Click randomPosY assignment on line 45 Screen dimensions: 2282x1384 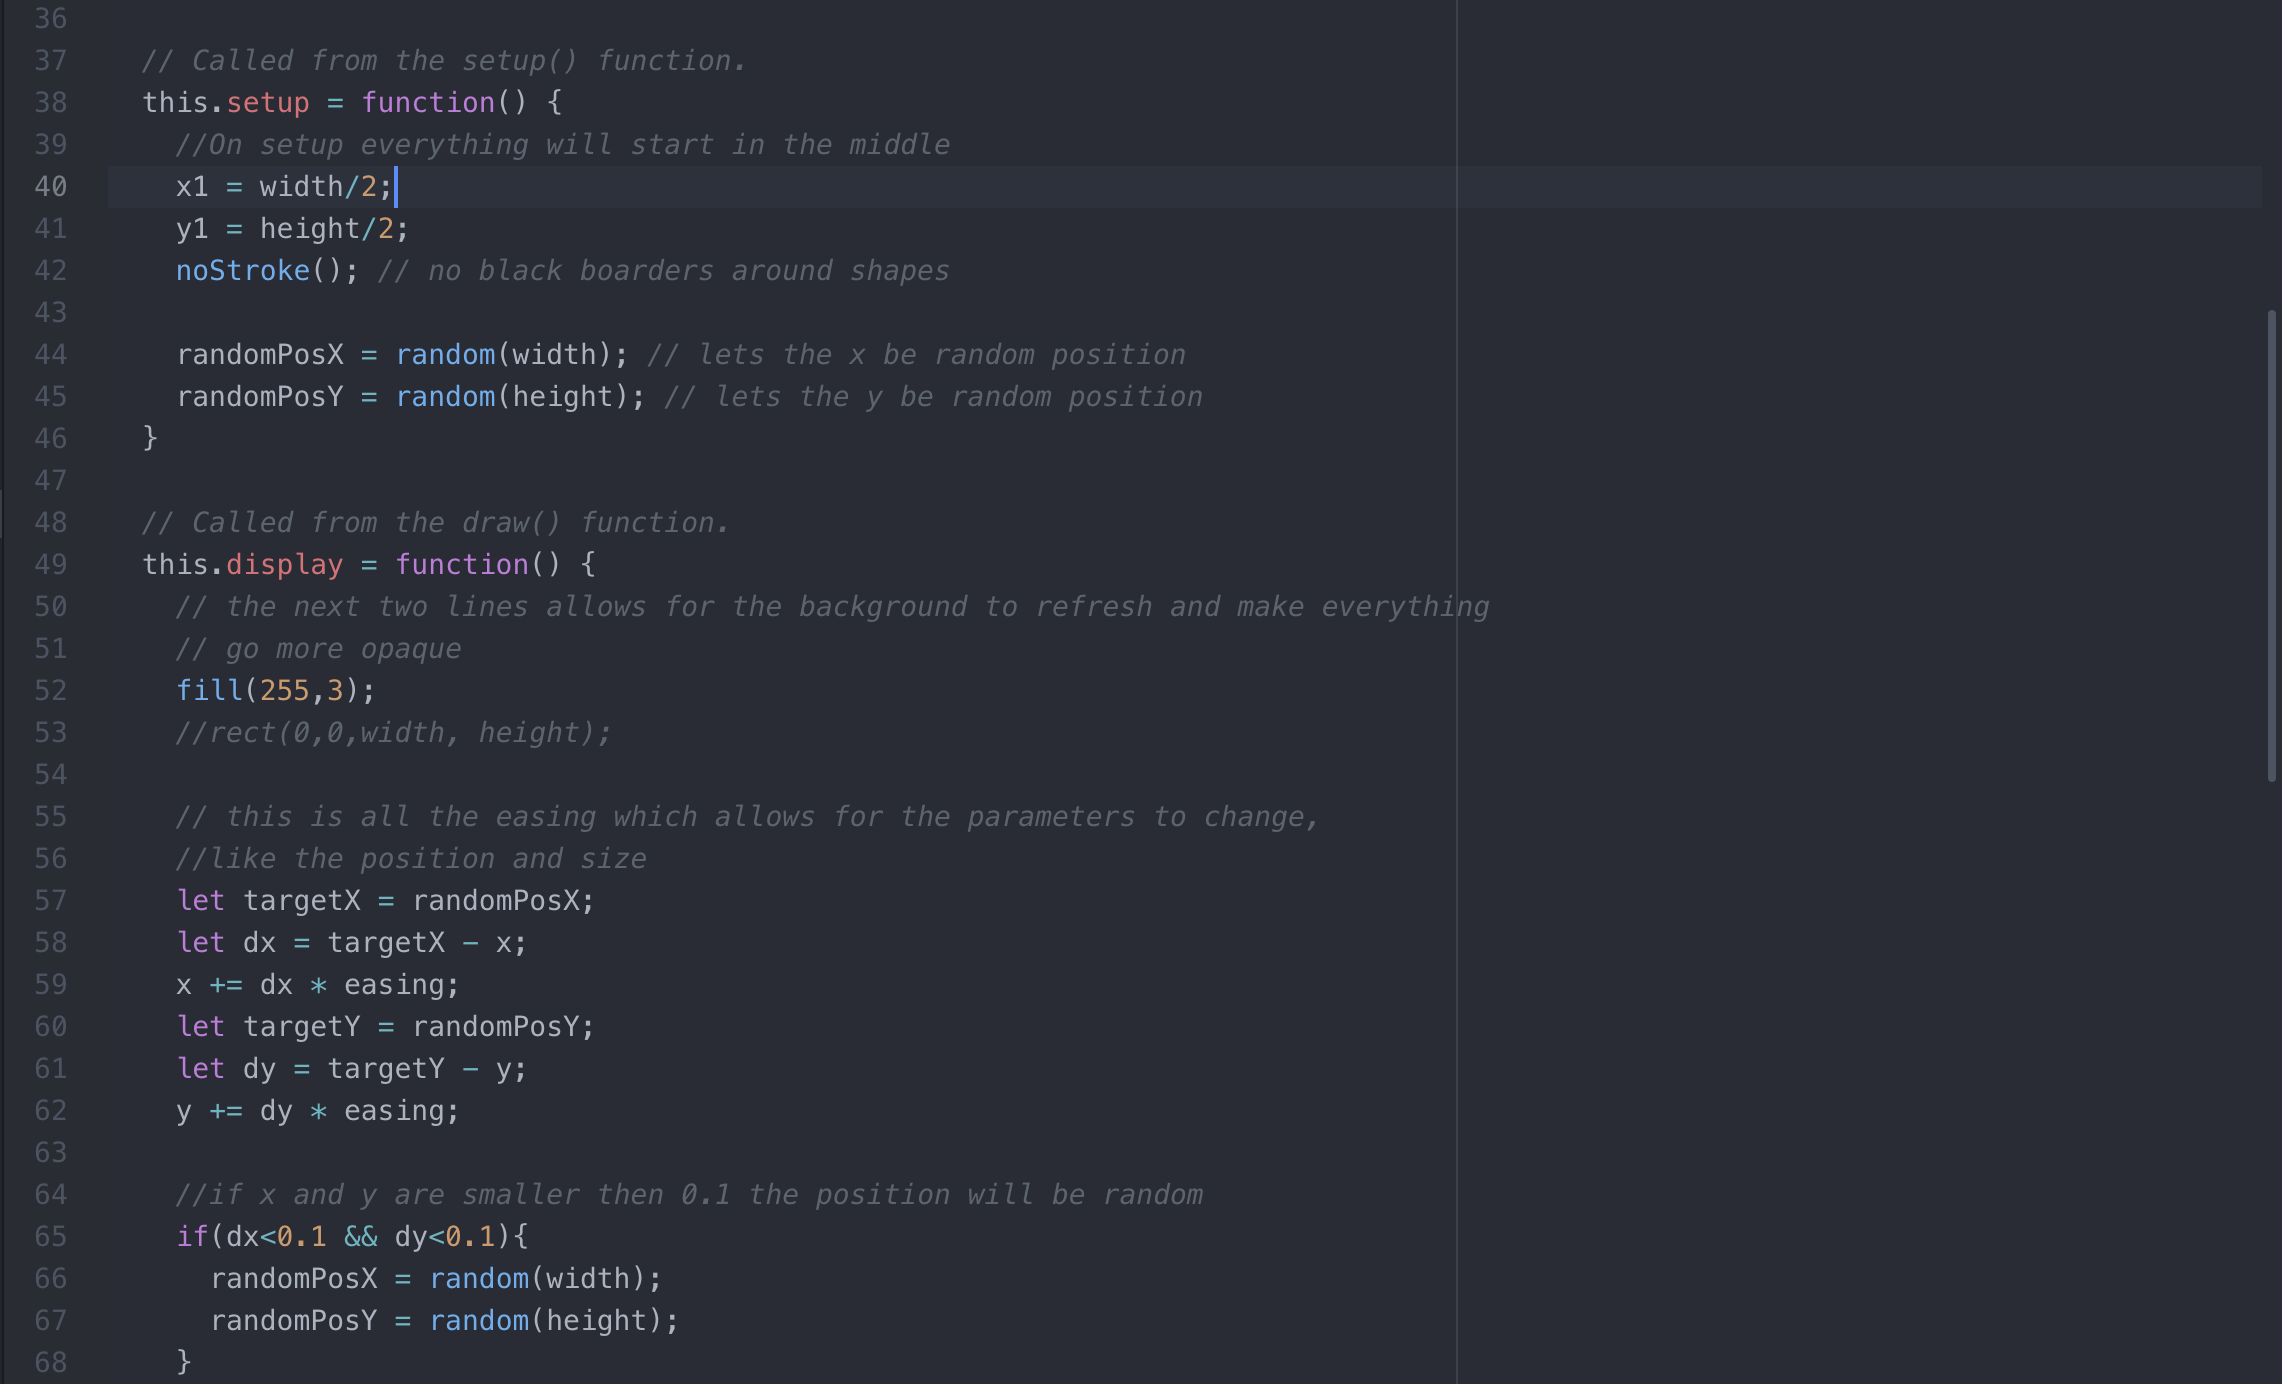[260, 397]
